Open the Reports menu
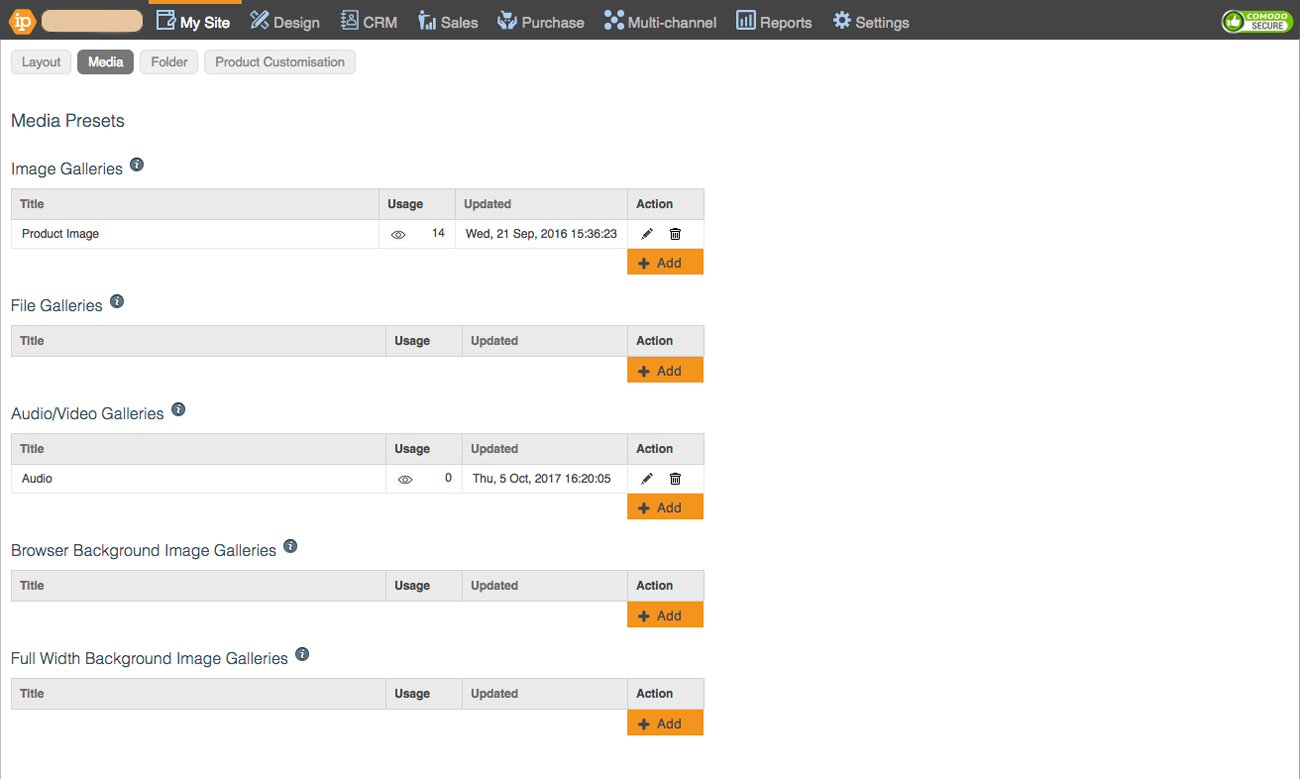This screenshot has width=1300, height=779. [x=774, y=21]
